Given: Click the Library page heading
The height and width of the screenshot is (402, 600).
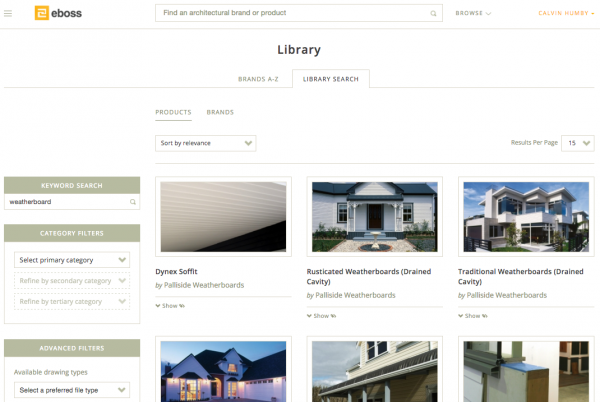Looking at the screenshot, I should (x=299, y=50).
